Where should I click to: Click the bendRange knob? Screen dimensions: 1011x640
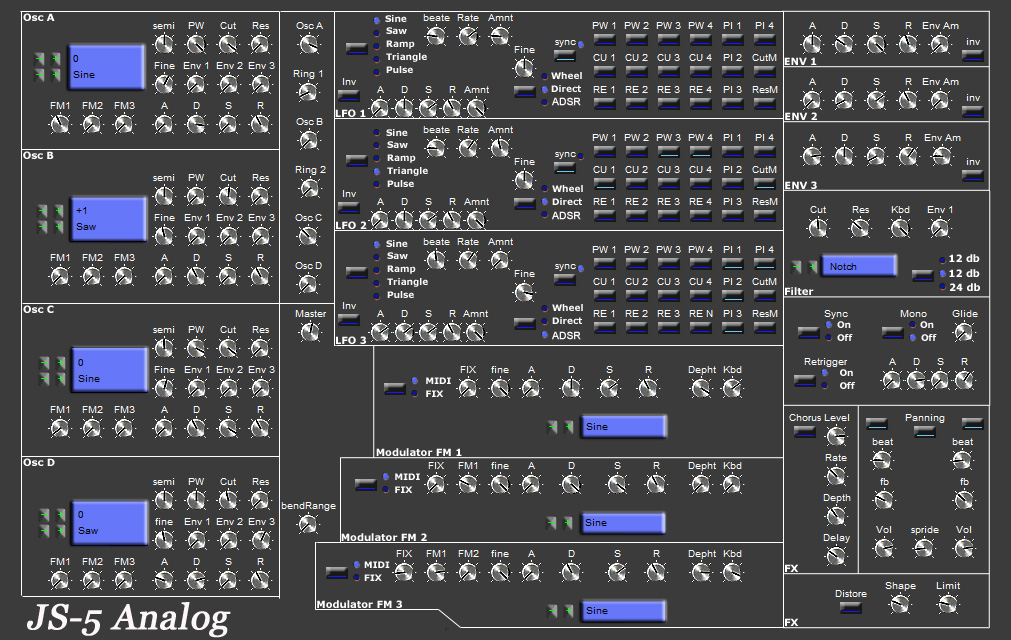point(308,524)
